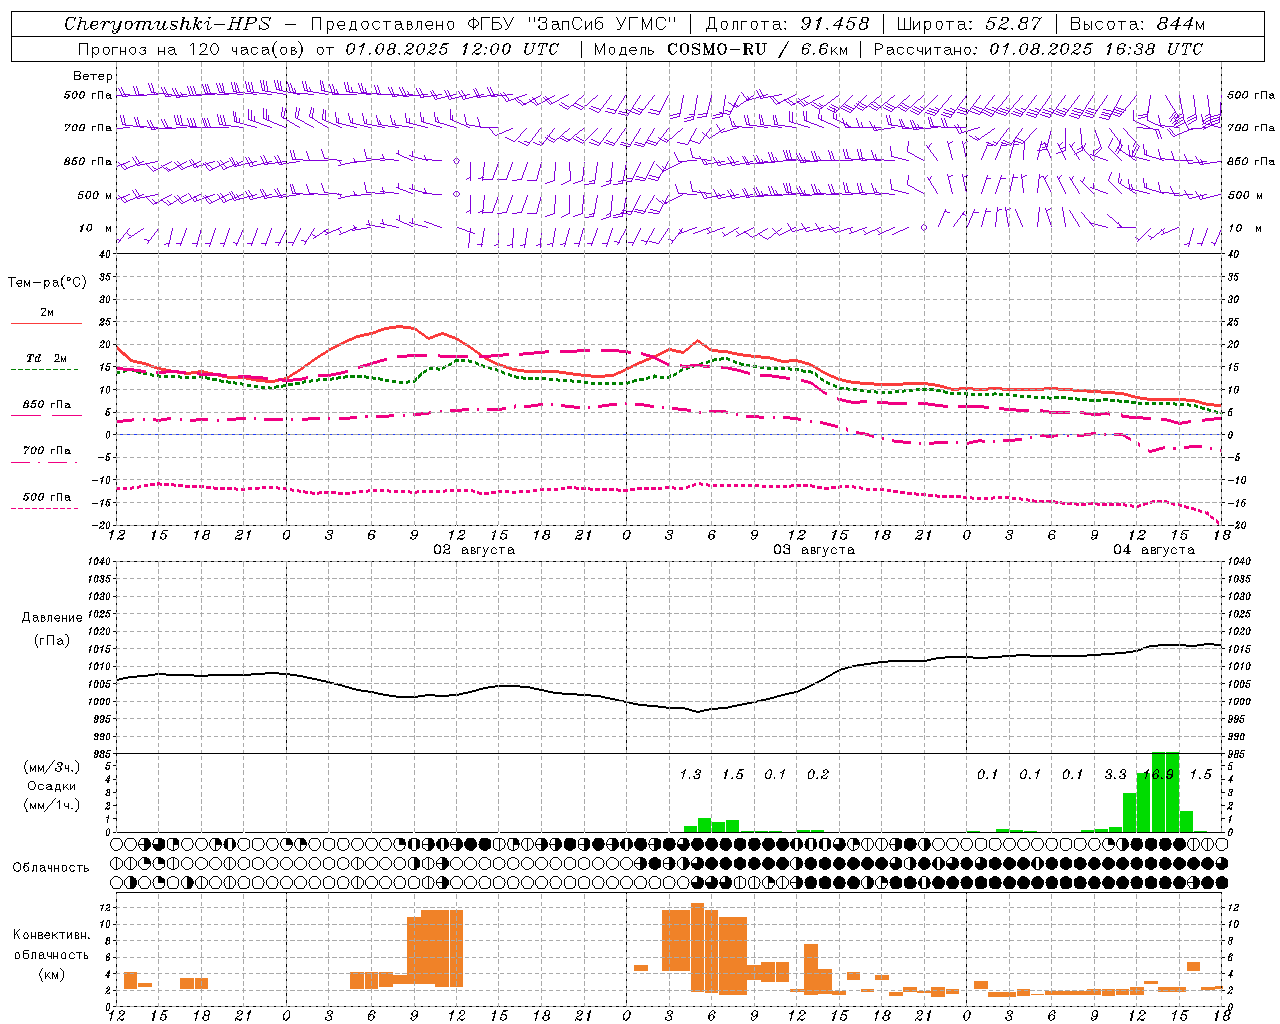
Task: Click the 04 августа date label
Action: click(x=1154, y=550)
